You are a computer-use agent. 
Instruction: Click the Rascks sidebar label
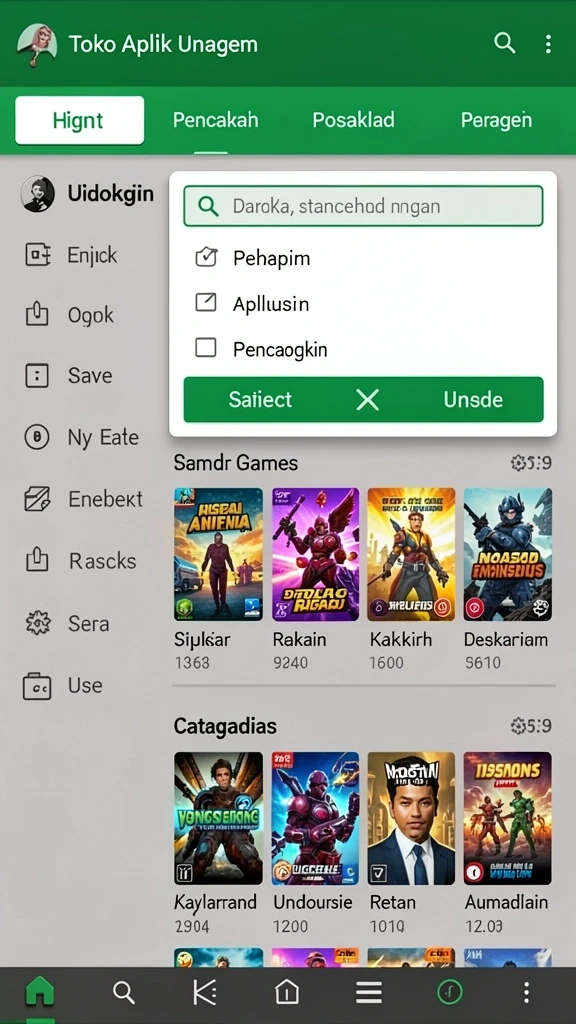(x=103, y=560)
